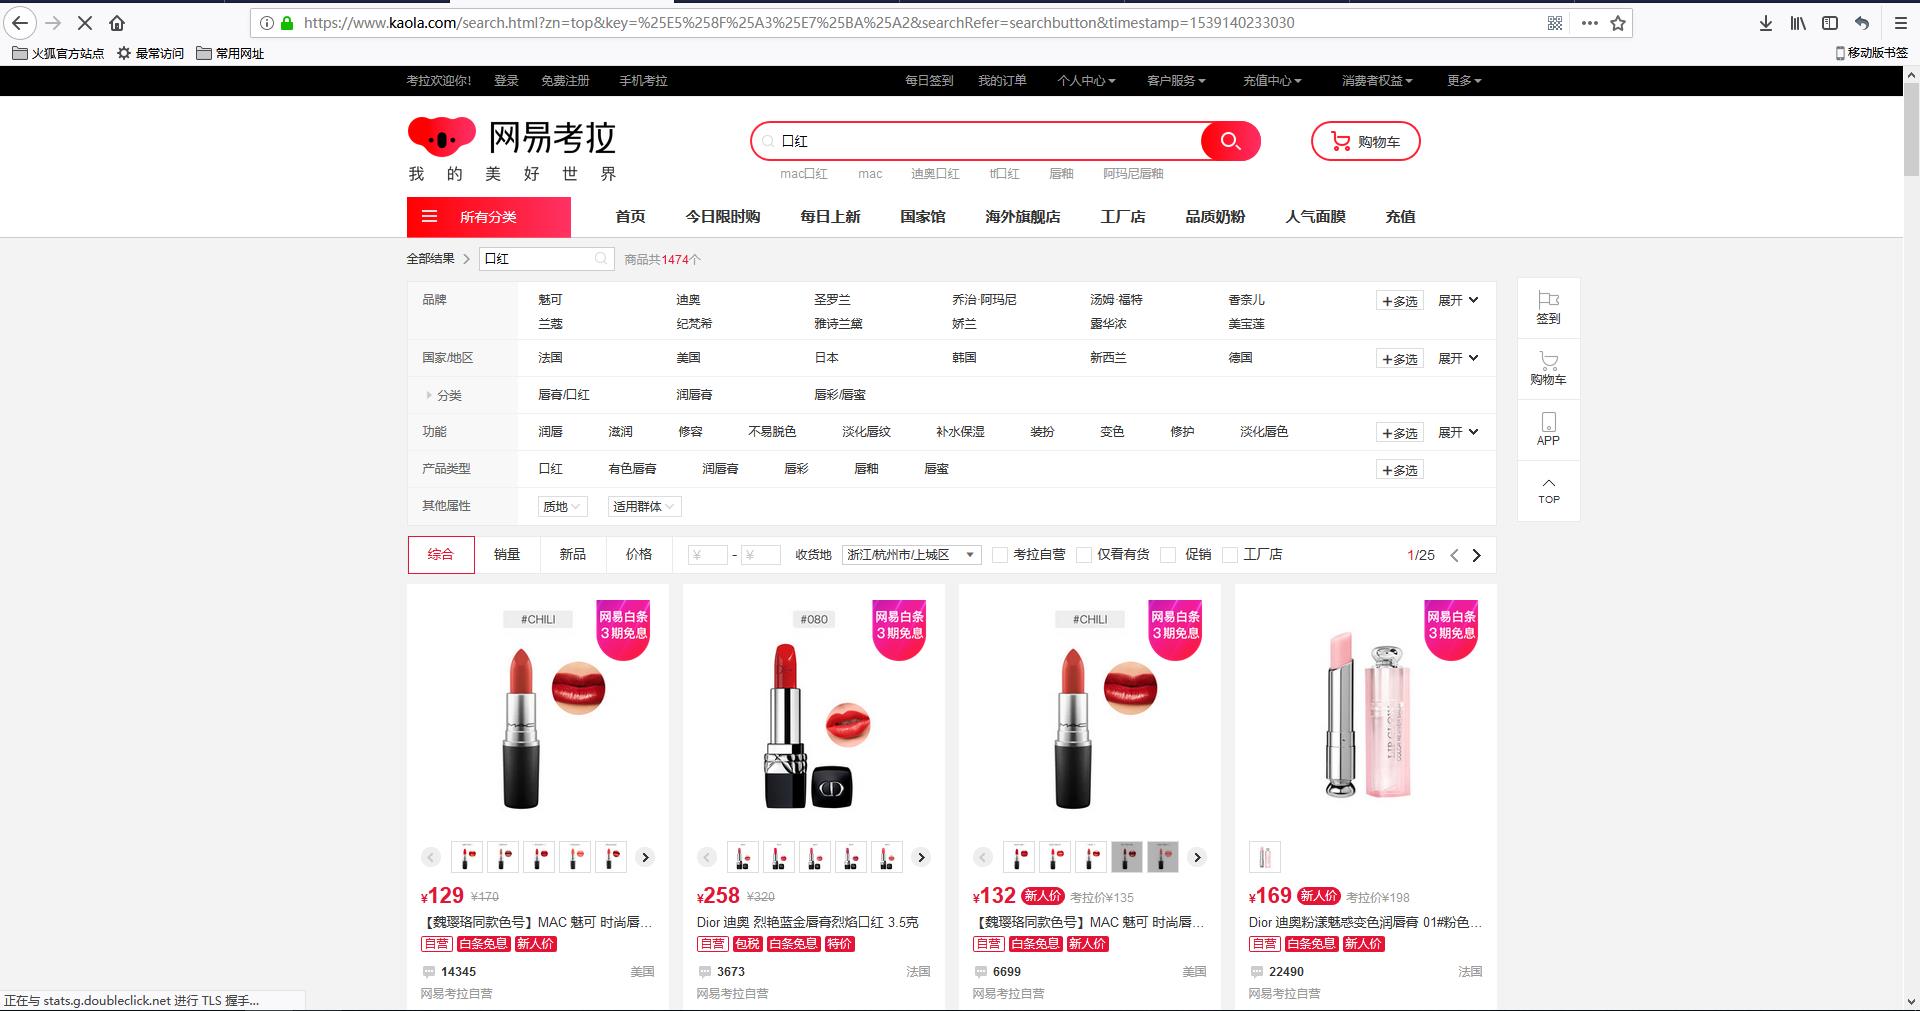The height and width of the screenshot is (1011, 1920).
Task: Open page actions three-dot menu
Action: coord(1589,23)
